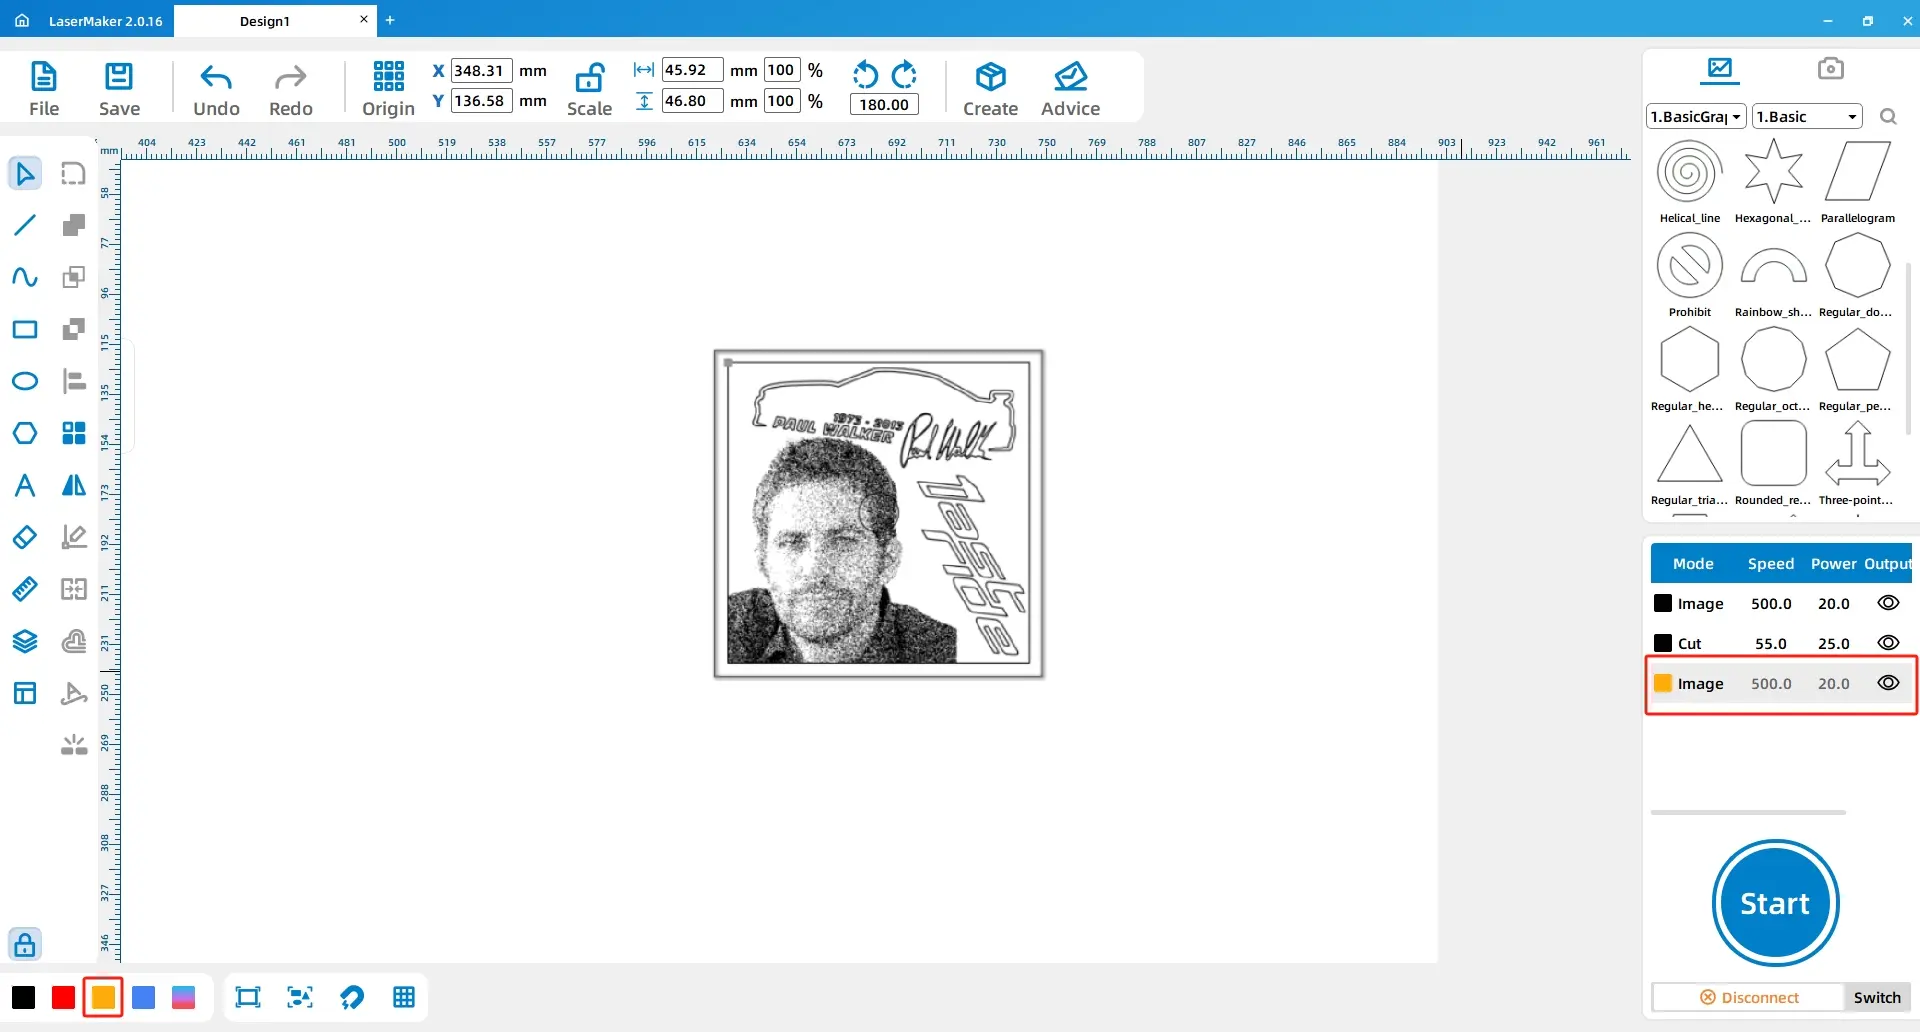Toggle the bottom-left padlock lock button
1920x1032 pixels.
tap(25, 944)
